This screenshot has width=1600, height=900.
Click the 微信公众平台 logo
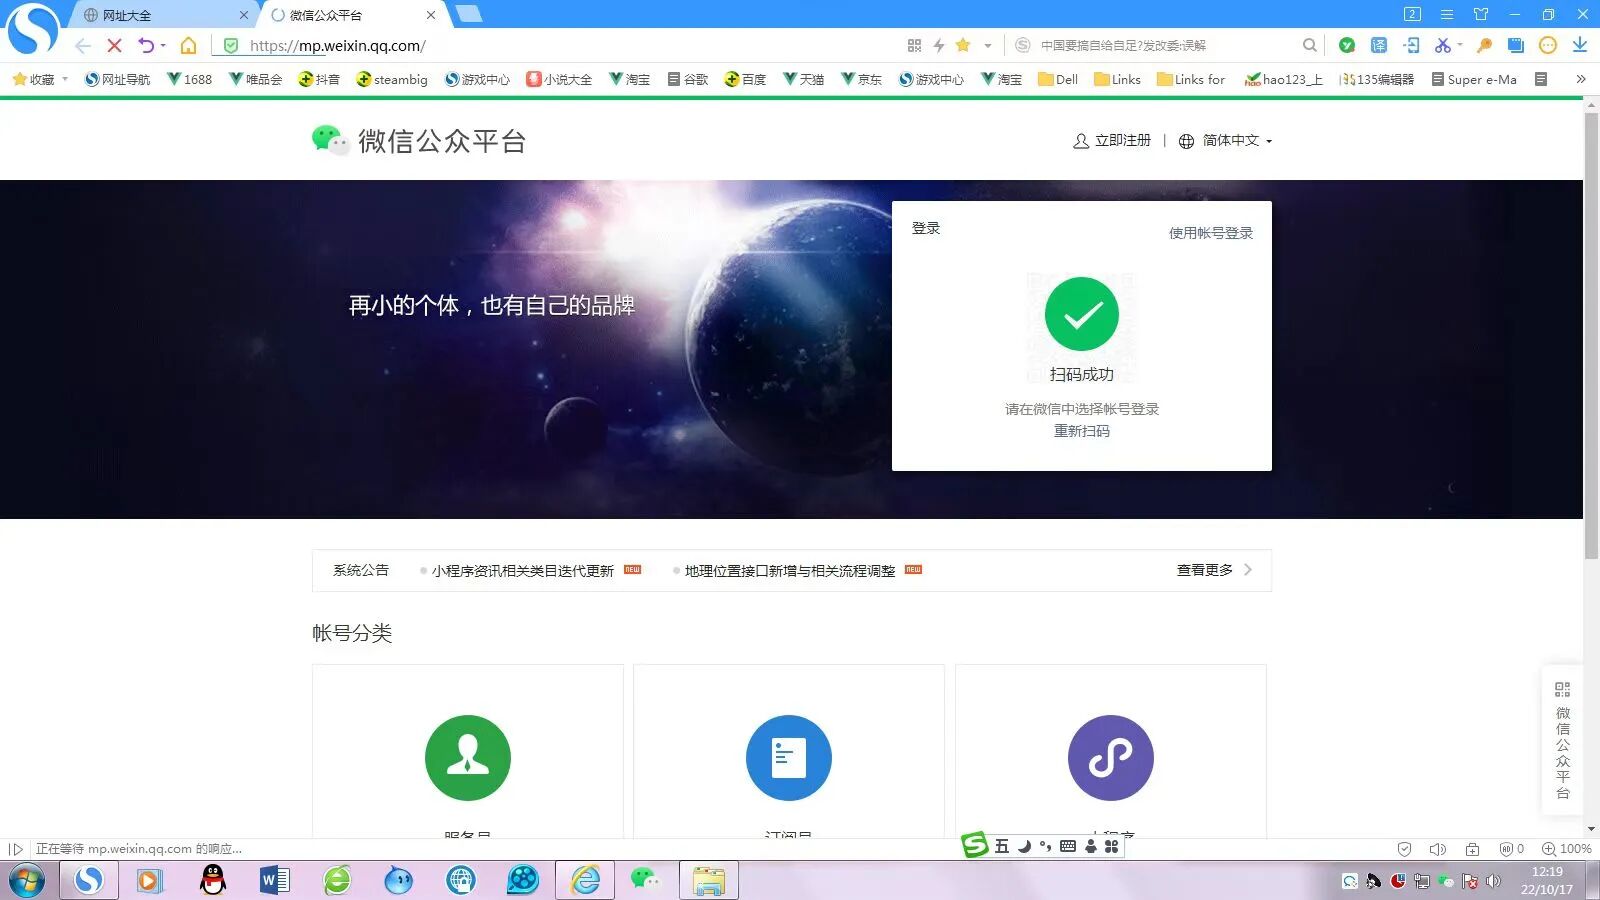[419, 141]
